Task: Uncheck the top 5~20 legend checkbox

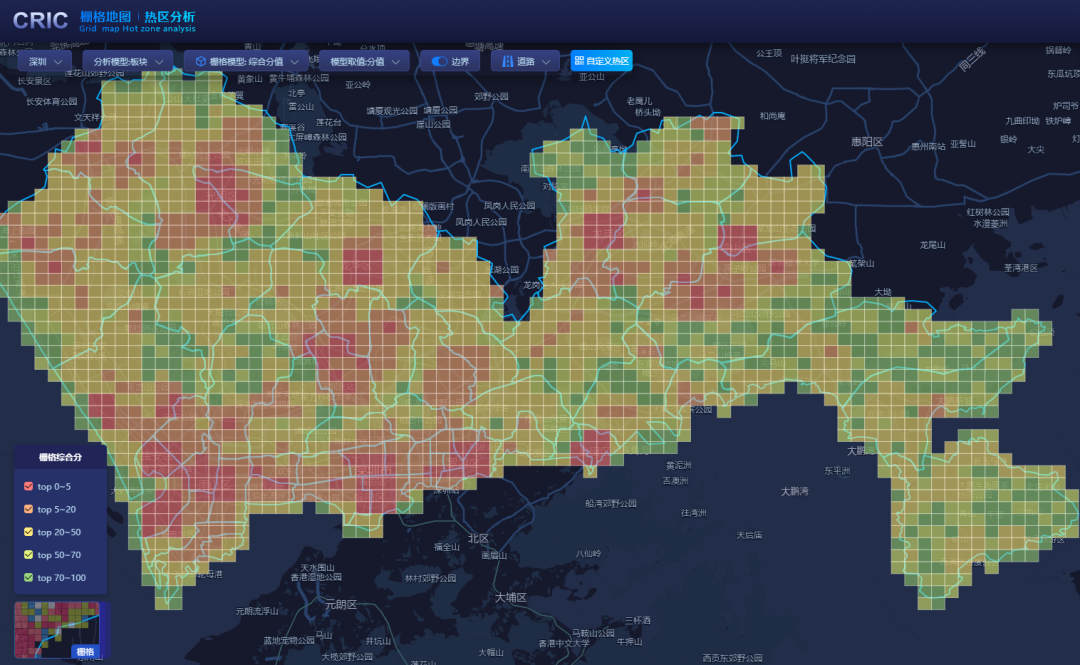Action: 29,509
